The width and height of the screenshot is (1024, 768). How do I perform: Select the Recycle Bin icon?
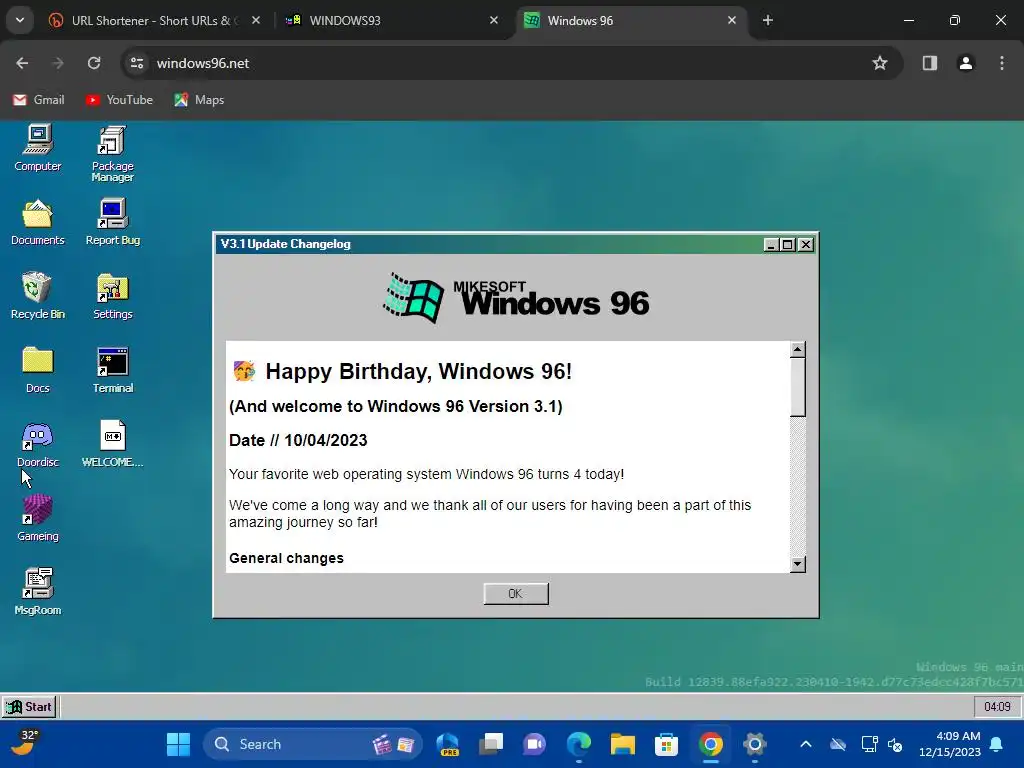38,296
